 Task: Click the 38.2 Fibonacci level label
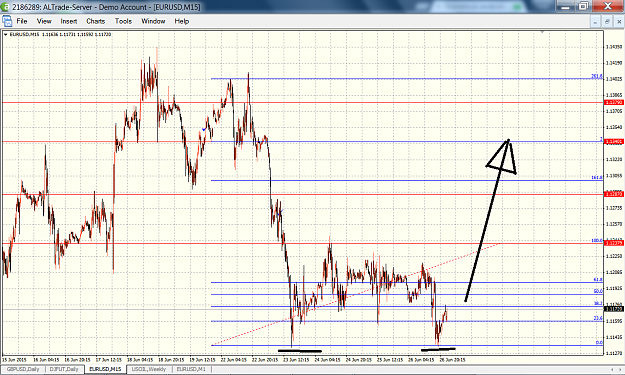click(598, 304)
